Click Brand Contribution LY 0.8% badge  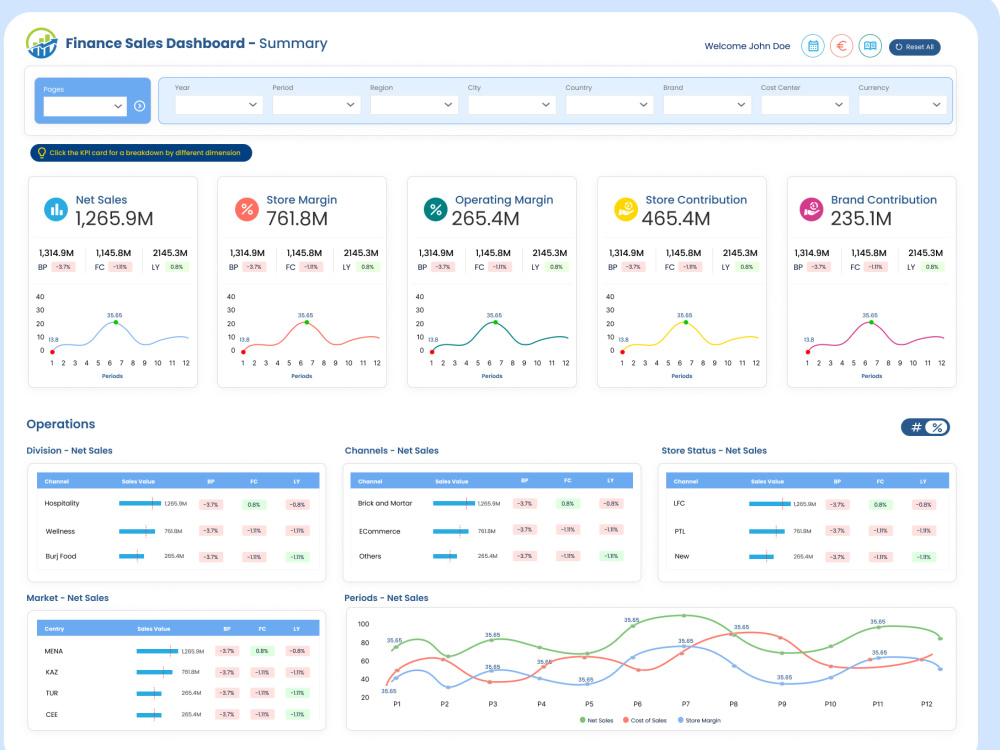click(932, 267)
